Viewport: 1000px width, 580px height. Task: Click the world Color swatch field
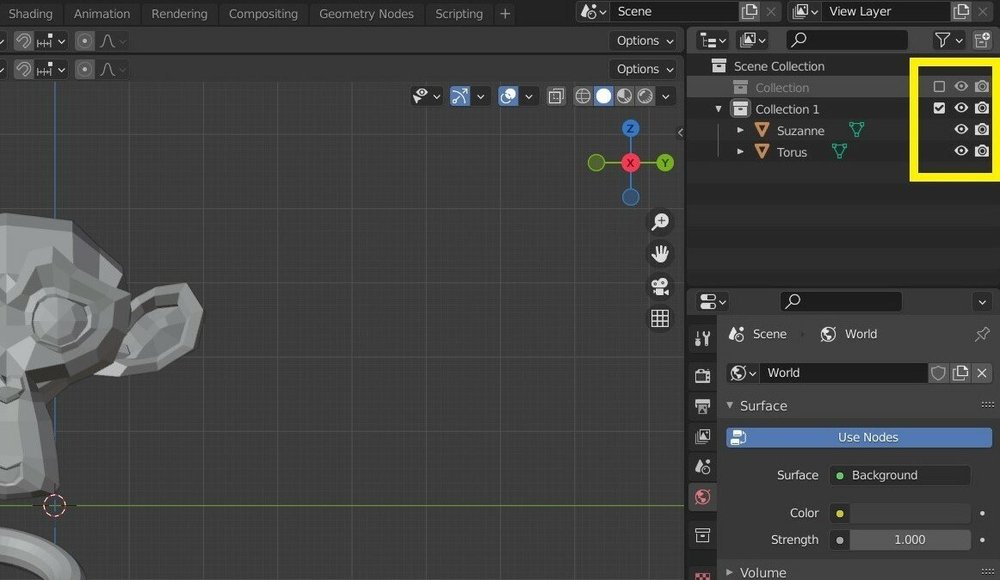click(909, 513)
